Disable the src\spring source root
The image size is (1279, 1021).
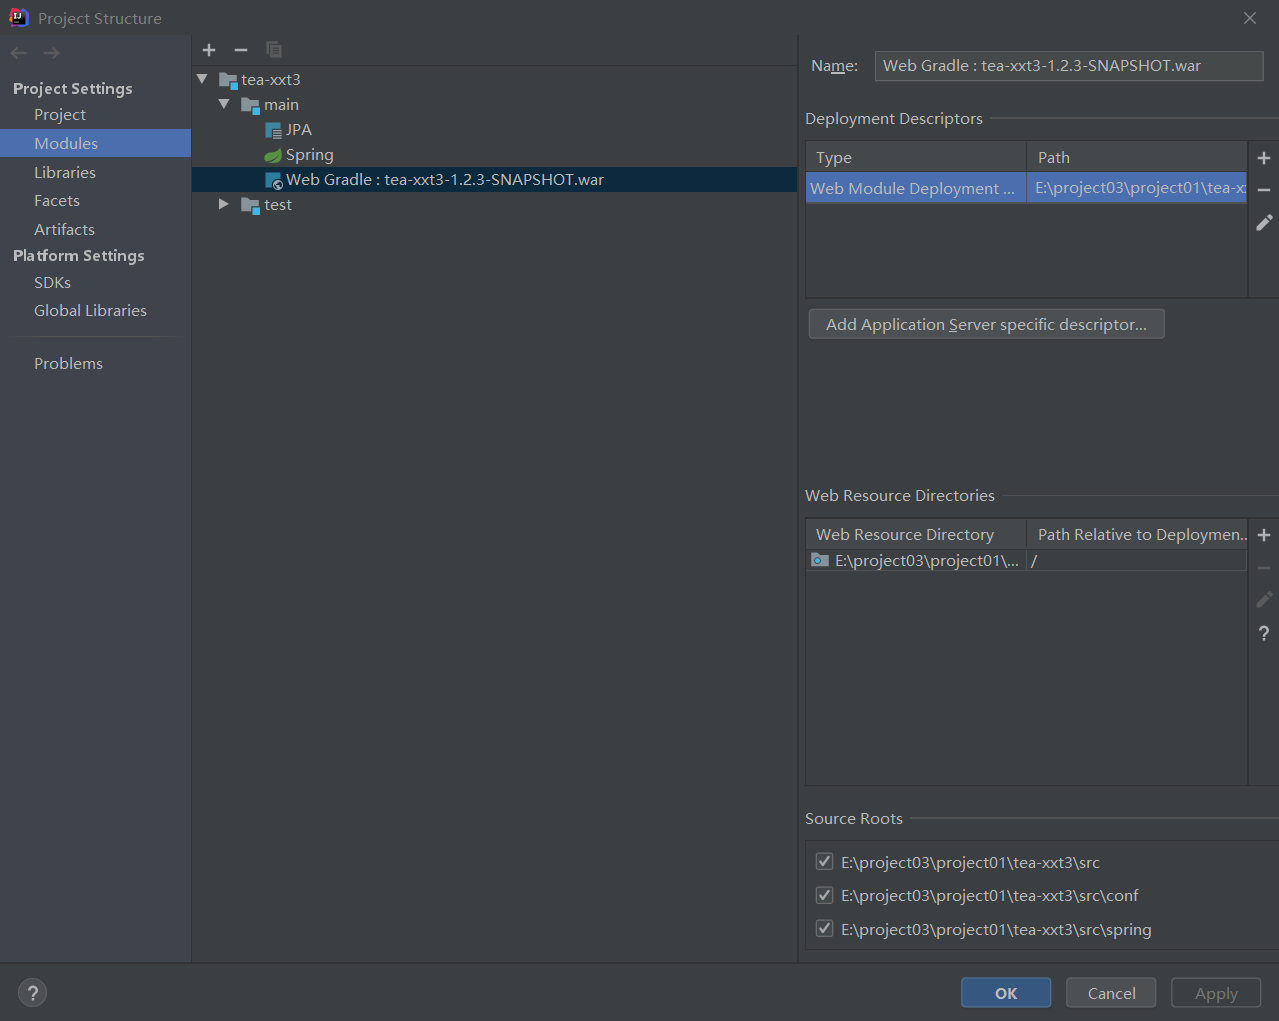coord(824,929)
